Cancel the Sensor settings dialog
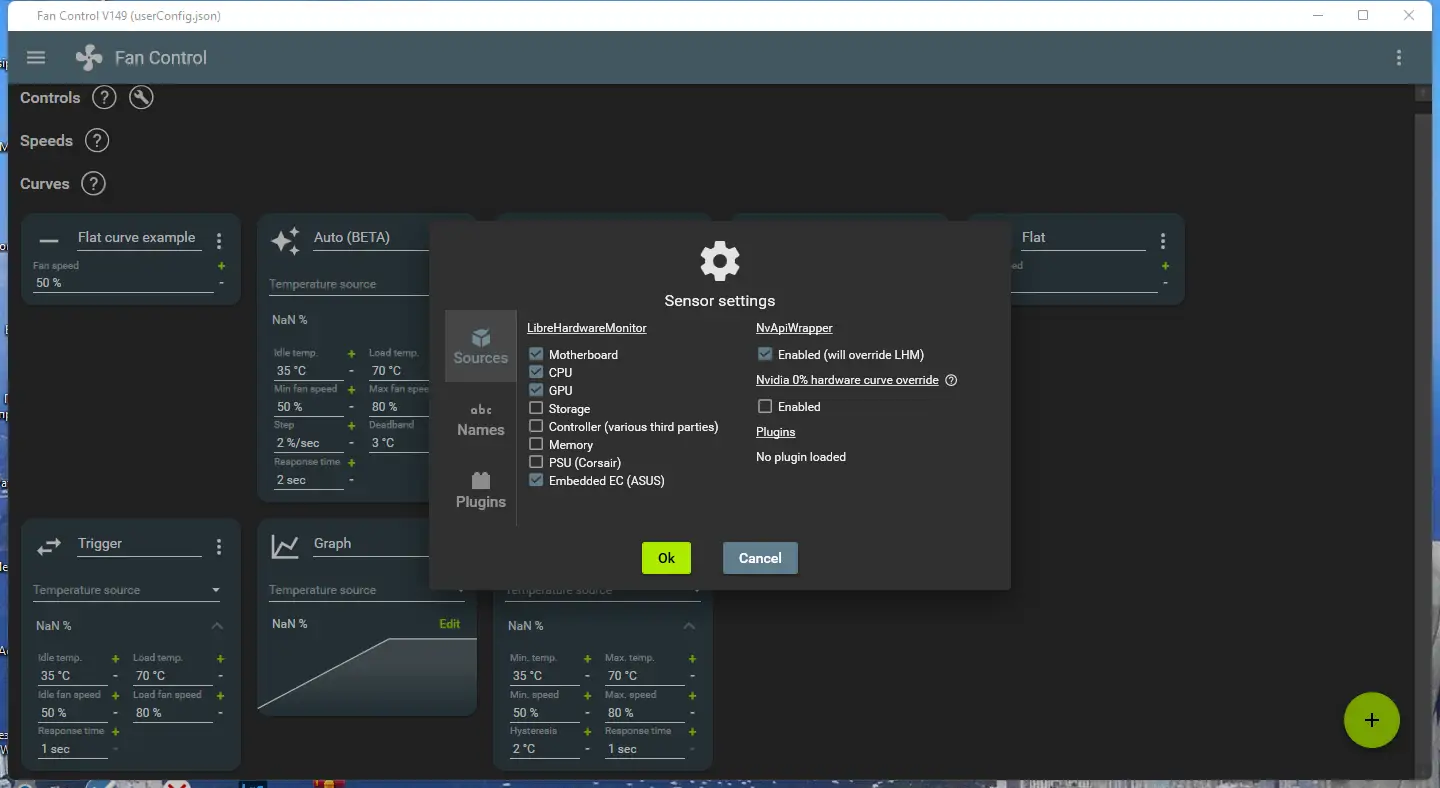 (760, 558)
